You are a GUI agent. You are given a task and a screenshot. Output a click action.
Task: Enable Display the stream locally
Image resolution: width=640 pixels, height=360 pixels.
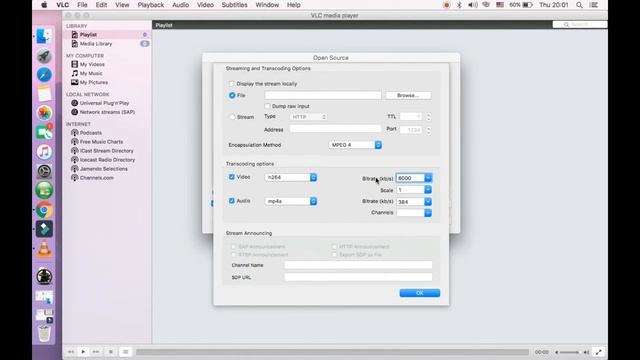[232, 84]
